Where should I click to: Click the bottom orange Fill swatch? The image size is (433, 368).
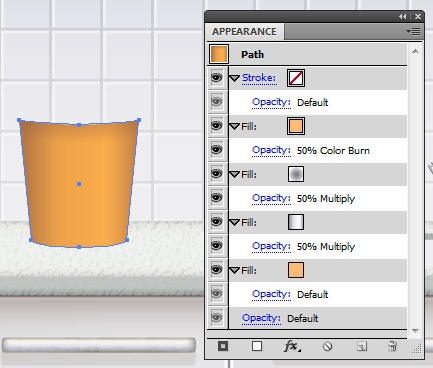pos(296,270)
